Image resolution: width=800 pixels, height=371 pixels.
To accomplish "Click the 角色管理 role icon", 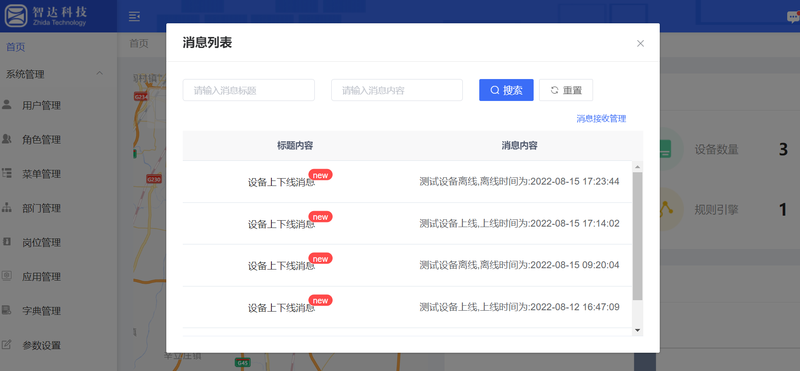I will (7, 139).
